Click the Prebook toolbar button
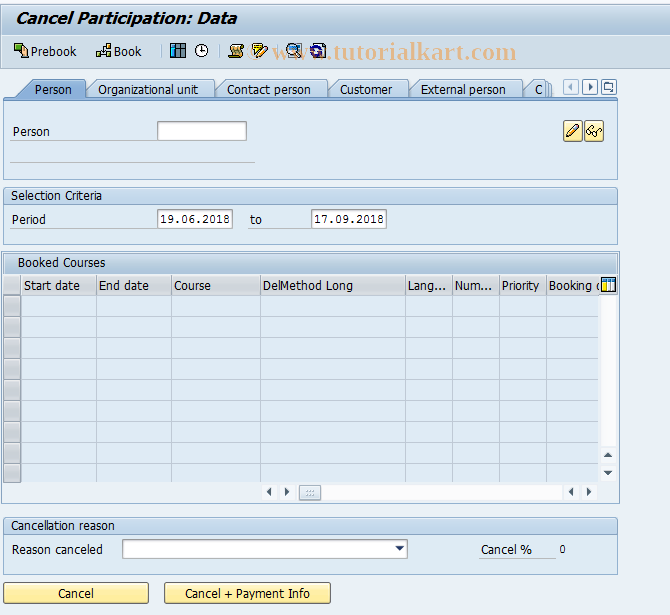 coord(45,51)
